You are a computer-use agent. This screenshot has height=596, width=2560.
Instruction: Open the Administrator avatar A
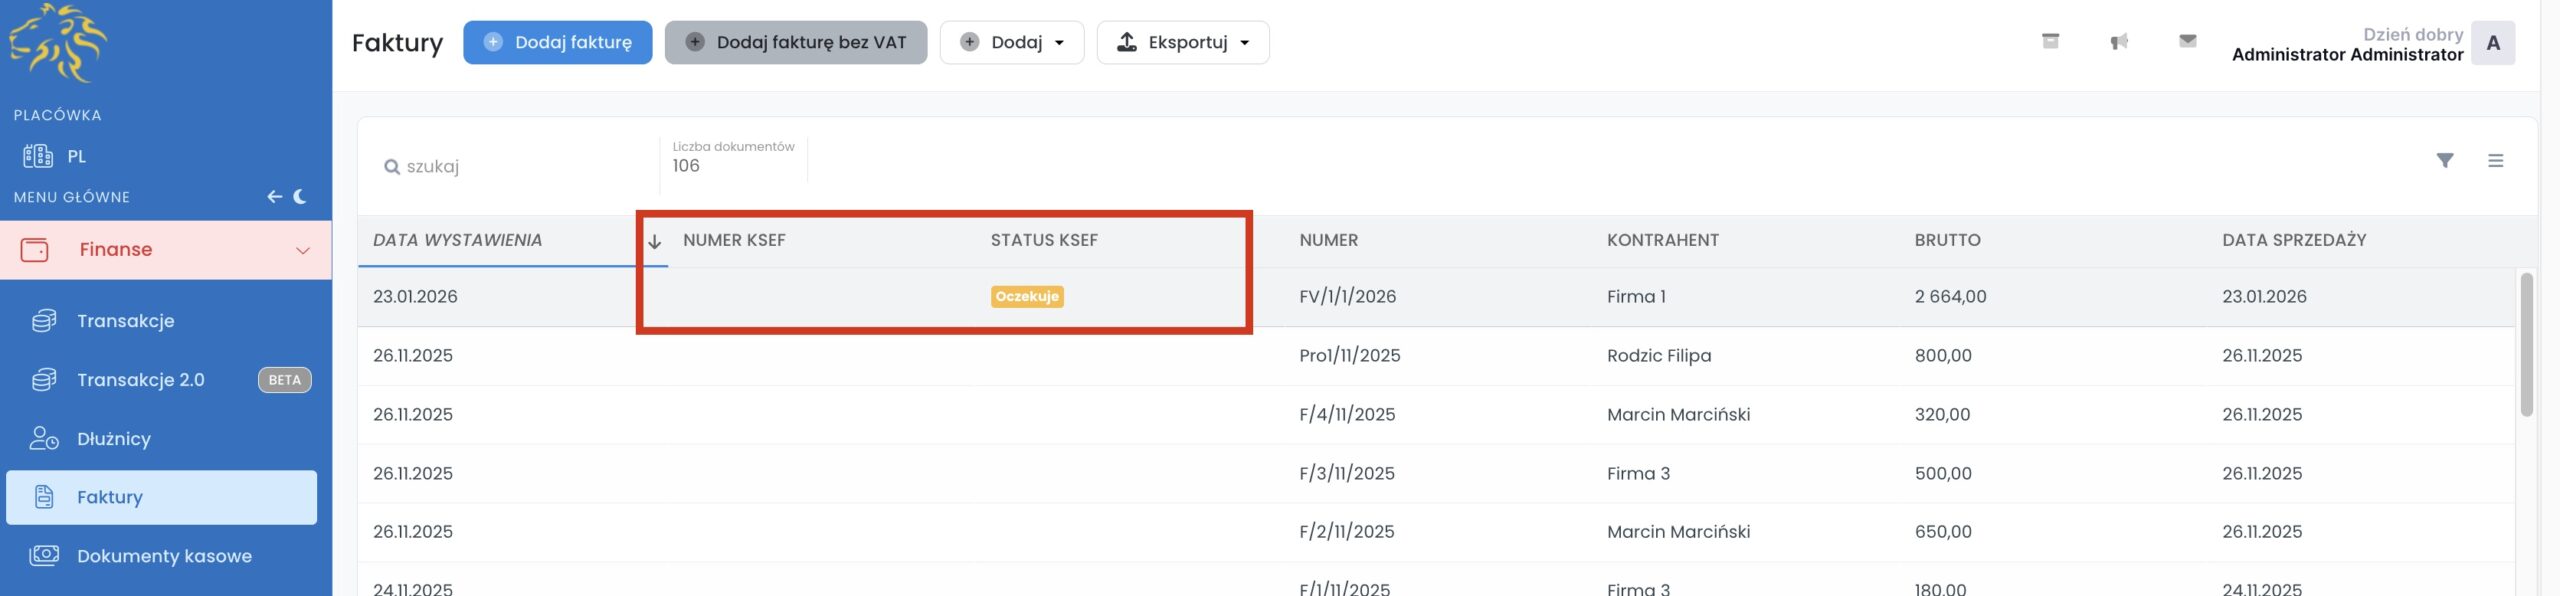coord(2492,43)
